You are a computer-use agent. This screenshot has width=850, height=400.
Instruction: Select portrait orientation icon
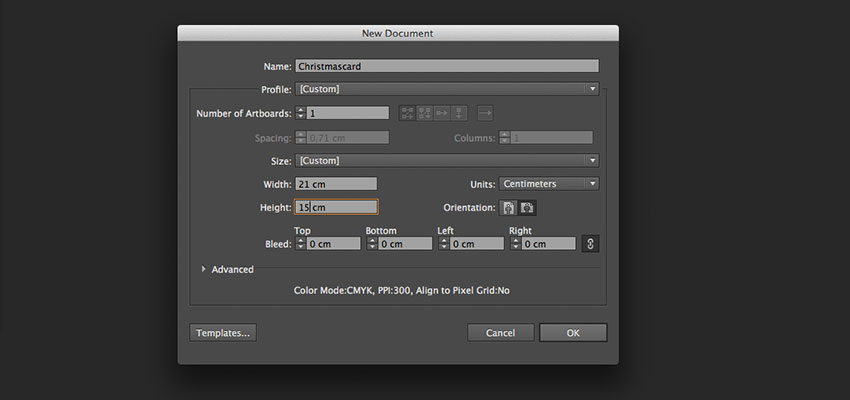pyautogui.click(x=508, y=208)
